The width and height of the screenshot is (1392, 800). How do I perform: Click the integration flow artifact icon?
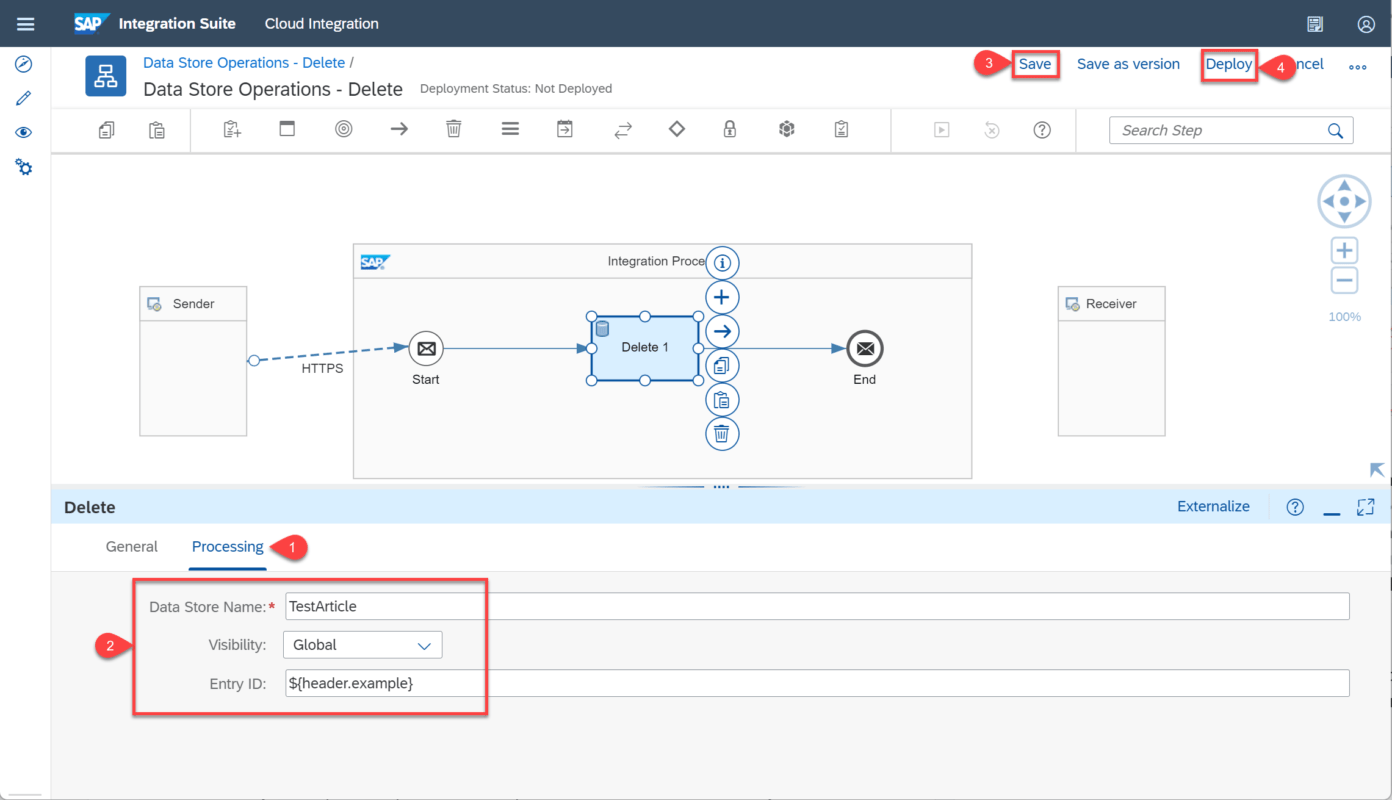pos(106,76)
